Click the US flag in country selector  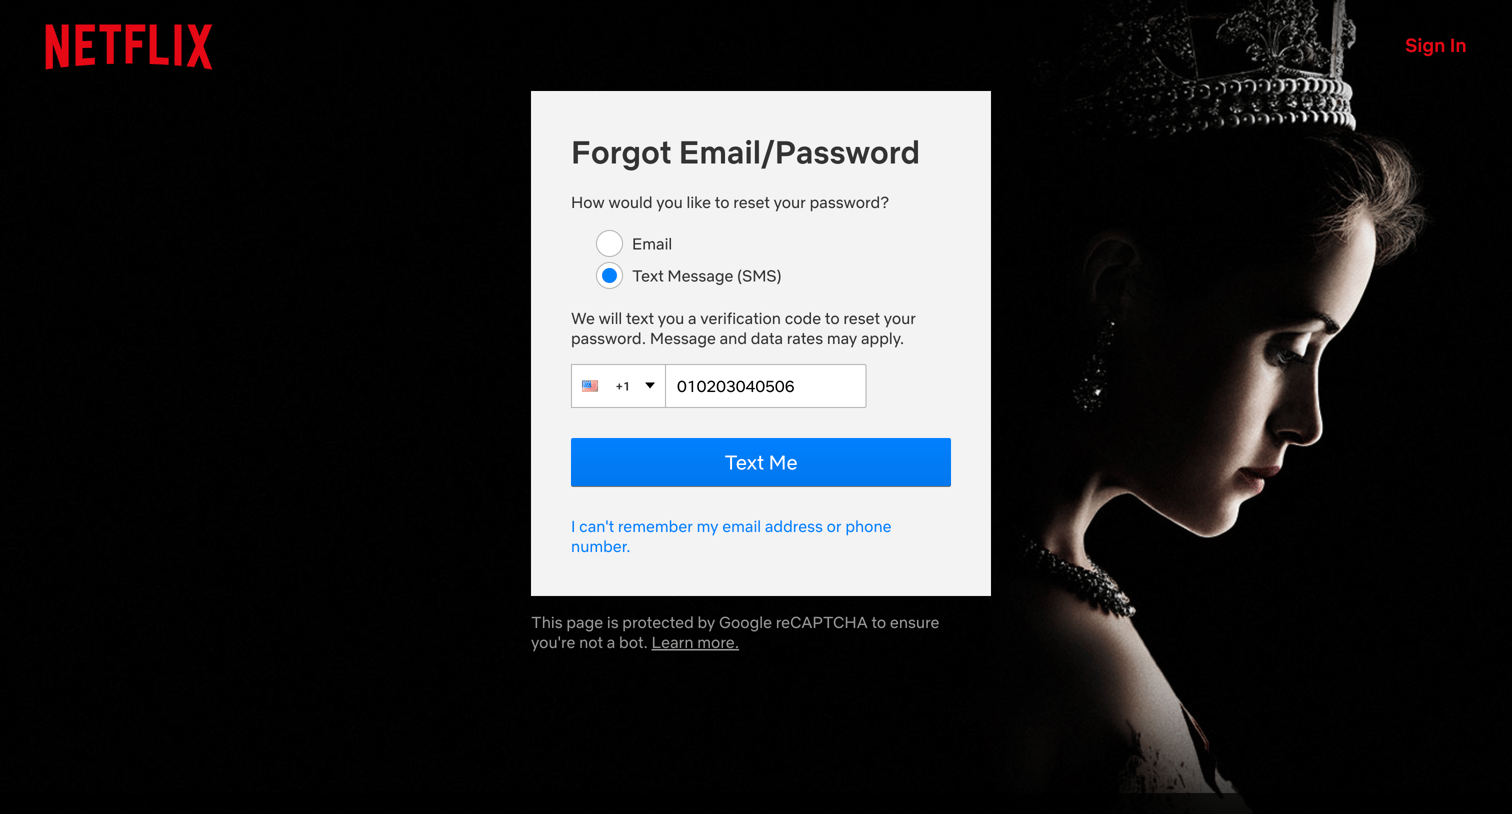tap(590, 386)
